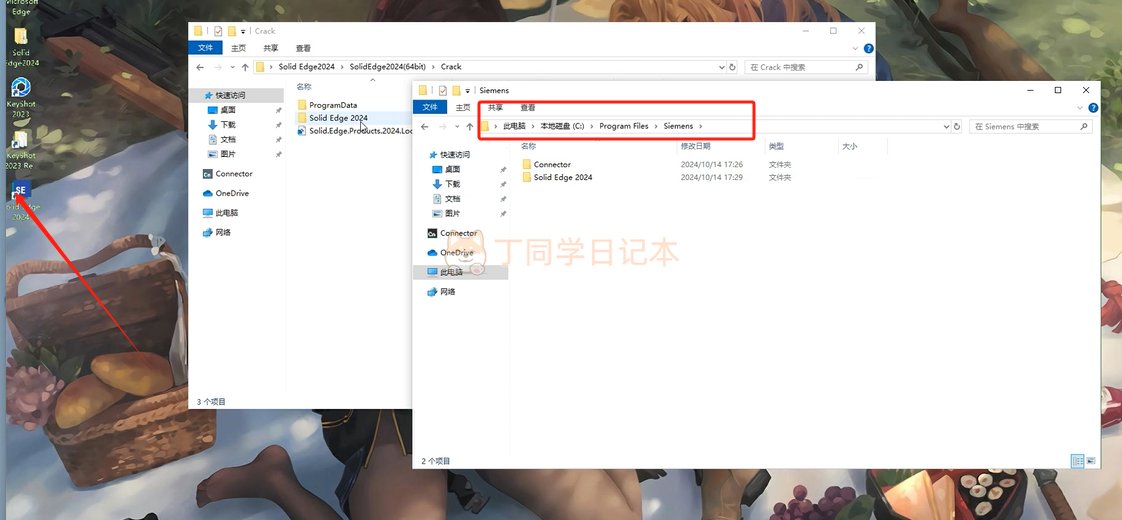Select 快速访问 in Siemens navigation pane
This screenshot has height=520, width=1122.
[x=448, y=154]
